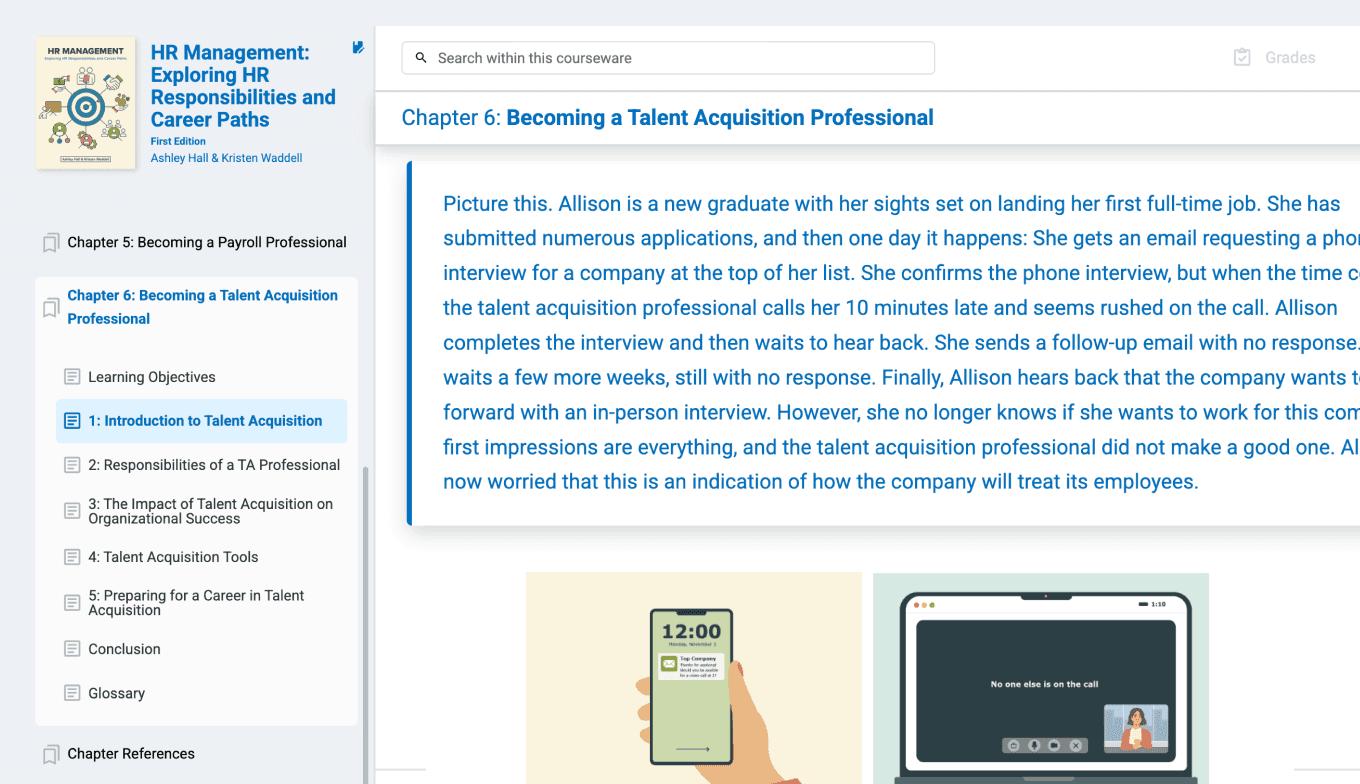1360x784 pixels.
Task: Click the page icon beside Learning Objectives
Action: coord(72,377)
